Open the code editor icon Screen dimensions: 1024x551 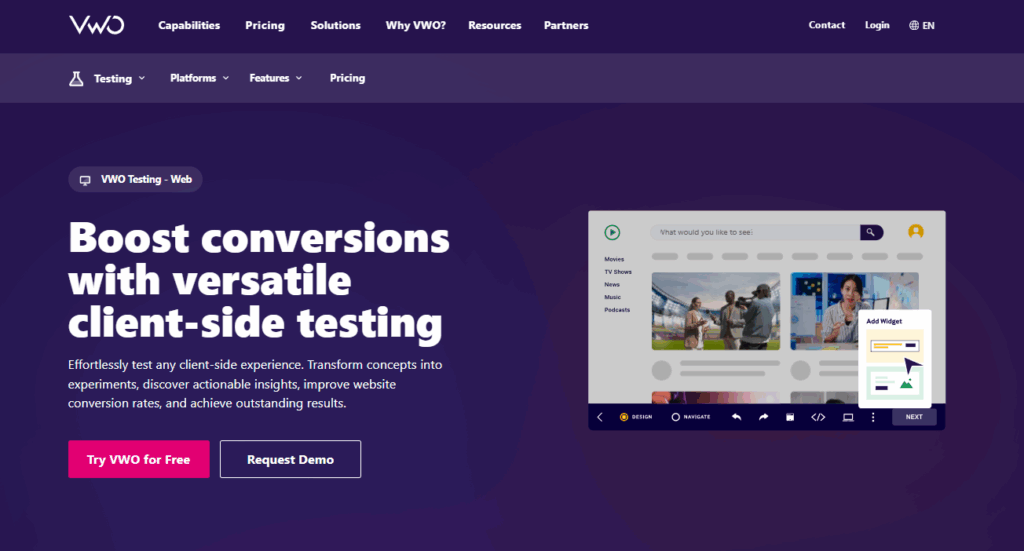coord(818,417)
